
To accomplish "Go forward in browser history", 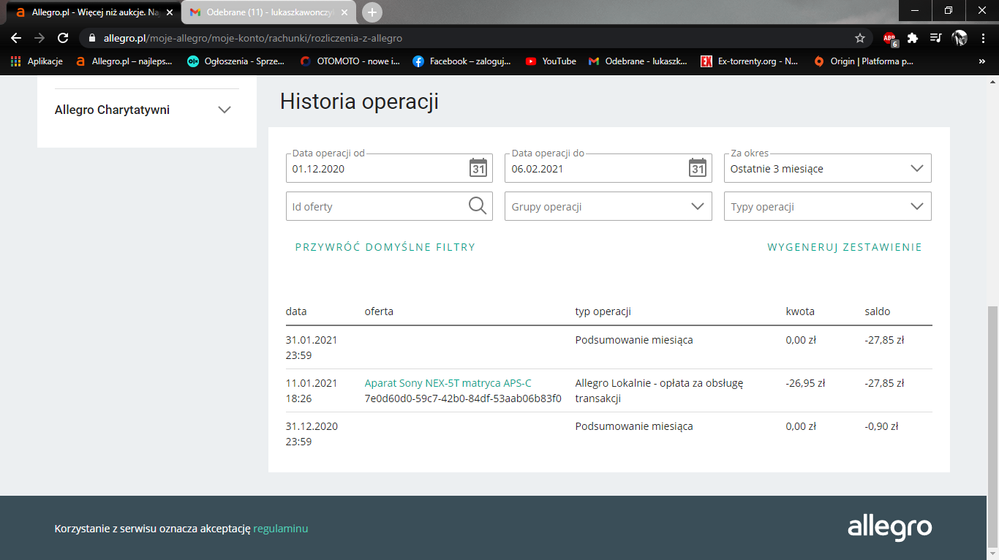I will click(x=40, y=38).
